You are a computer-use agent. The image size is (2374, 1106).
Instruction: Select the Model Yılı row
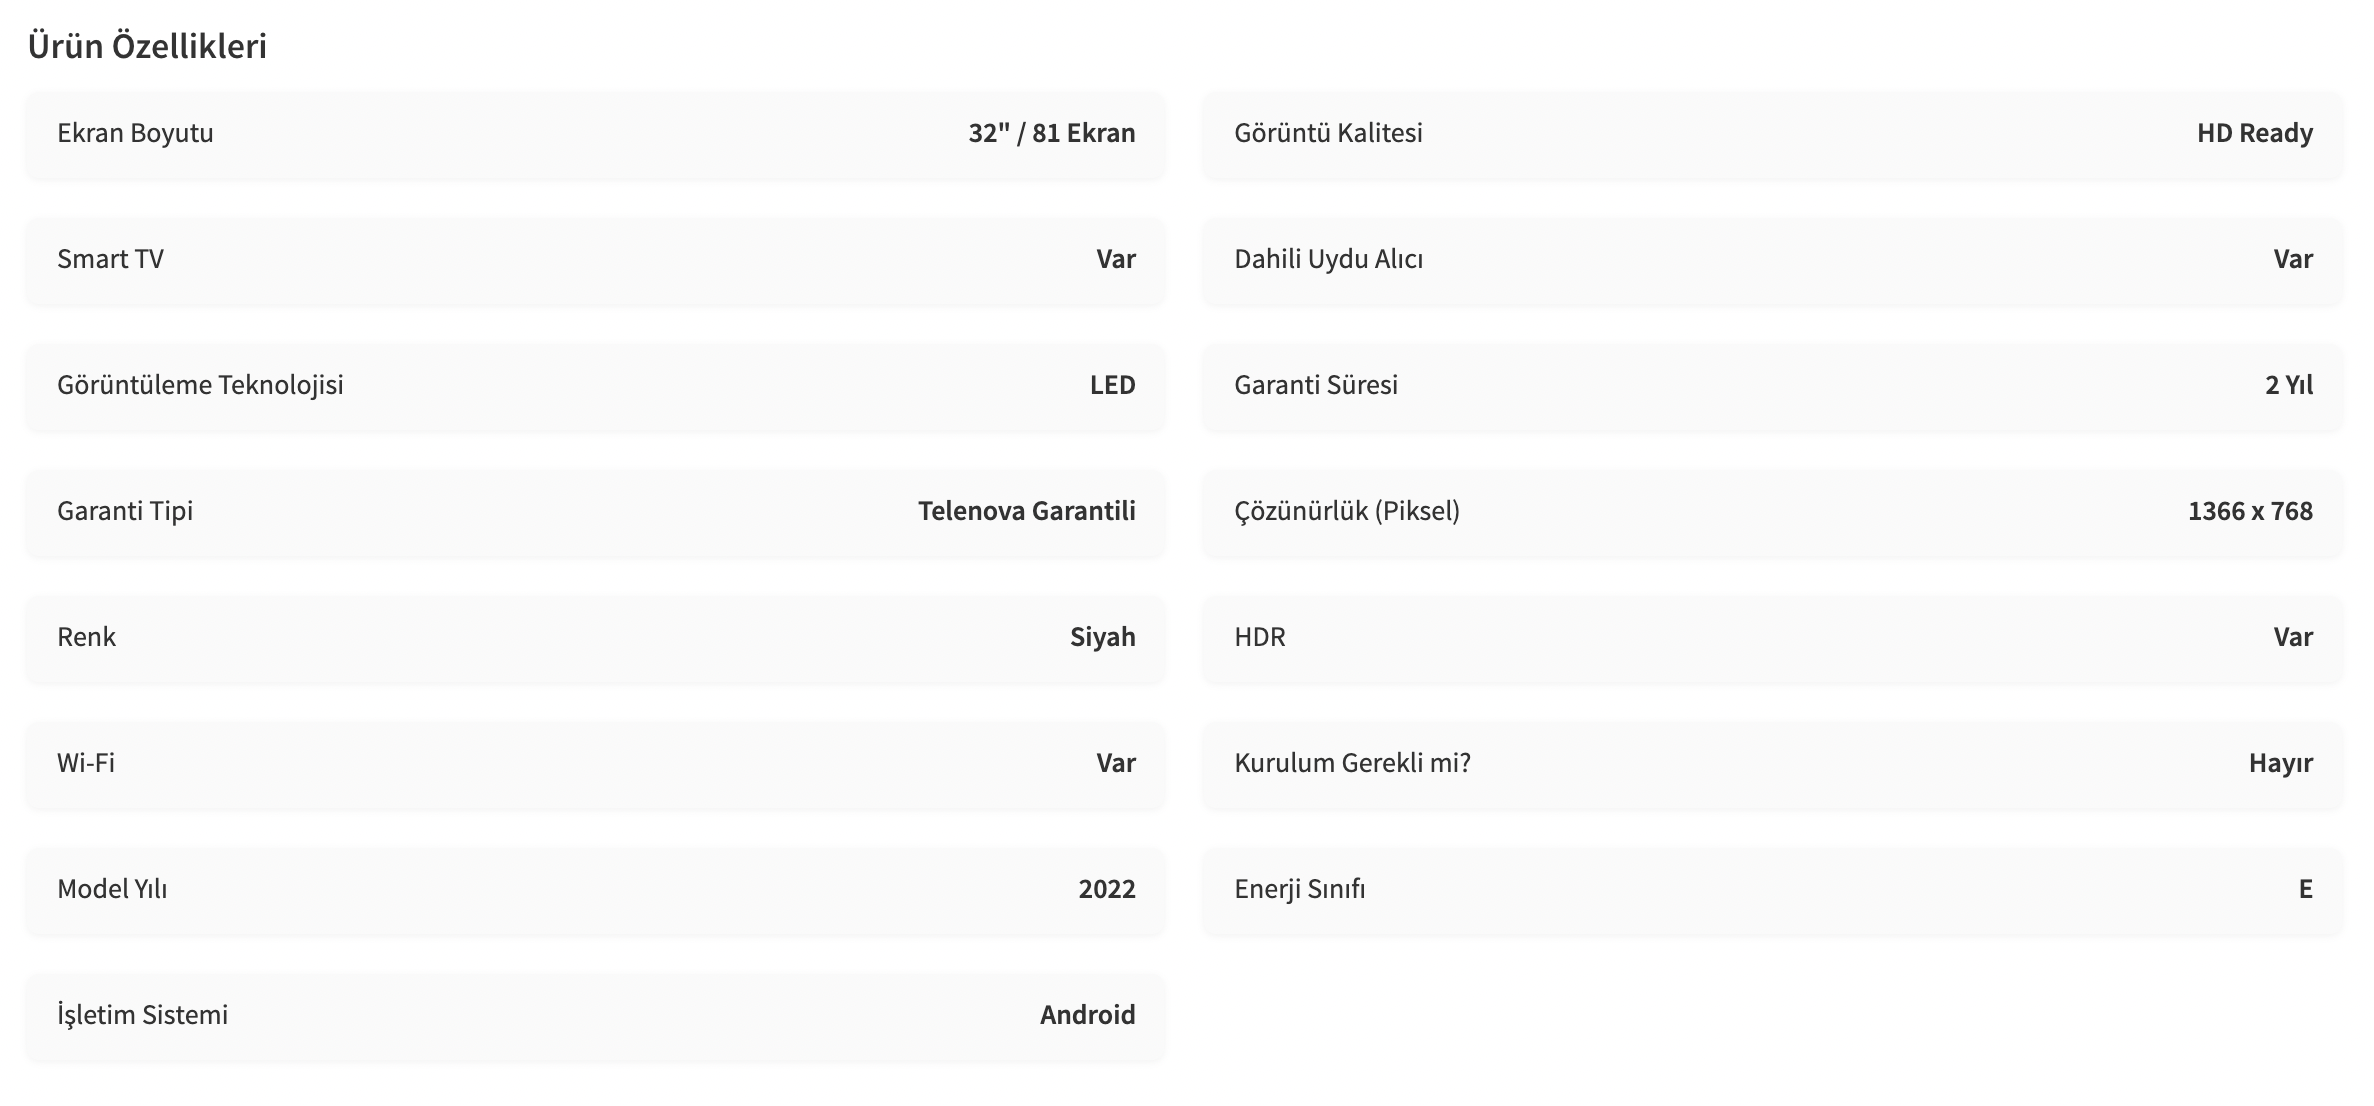click(x=596, y=889)
